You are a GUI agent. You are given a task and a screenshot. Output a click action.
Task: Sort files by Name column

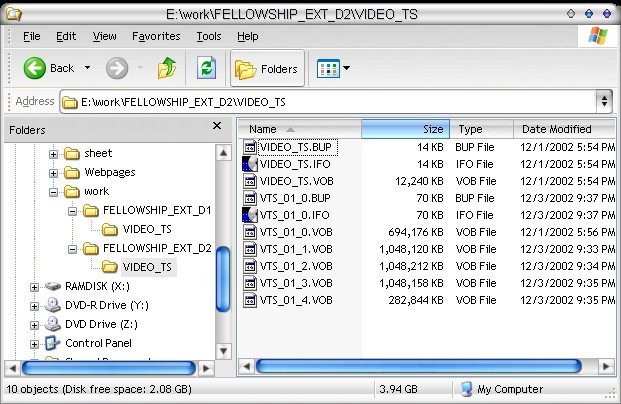click(x=299, y=129)
